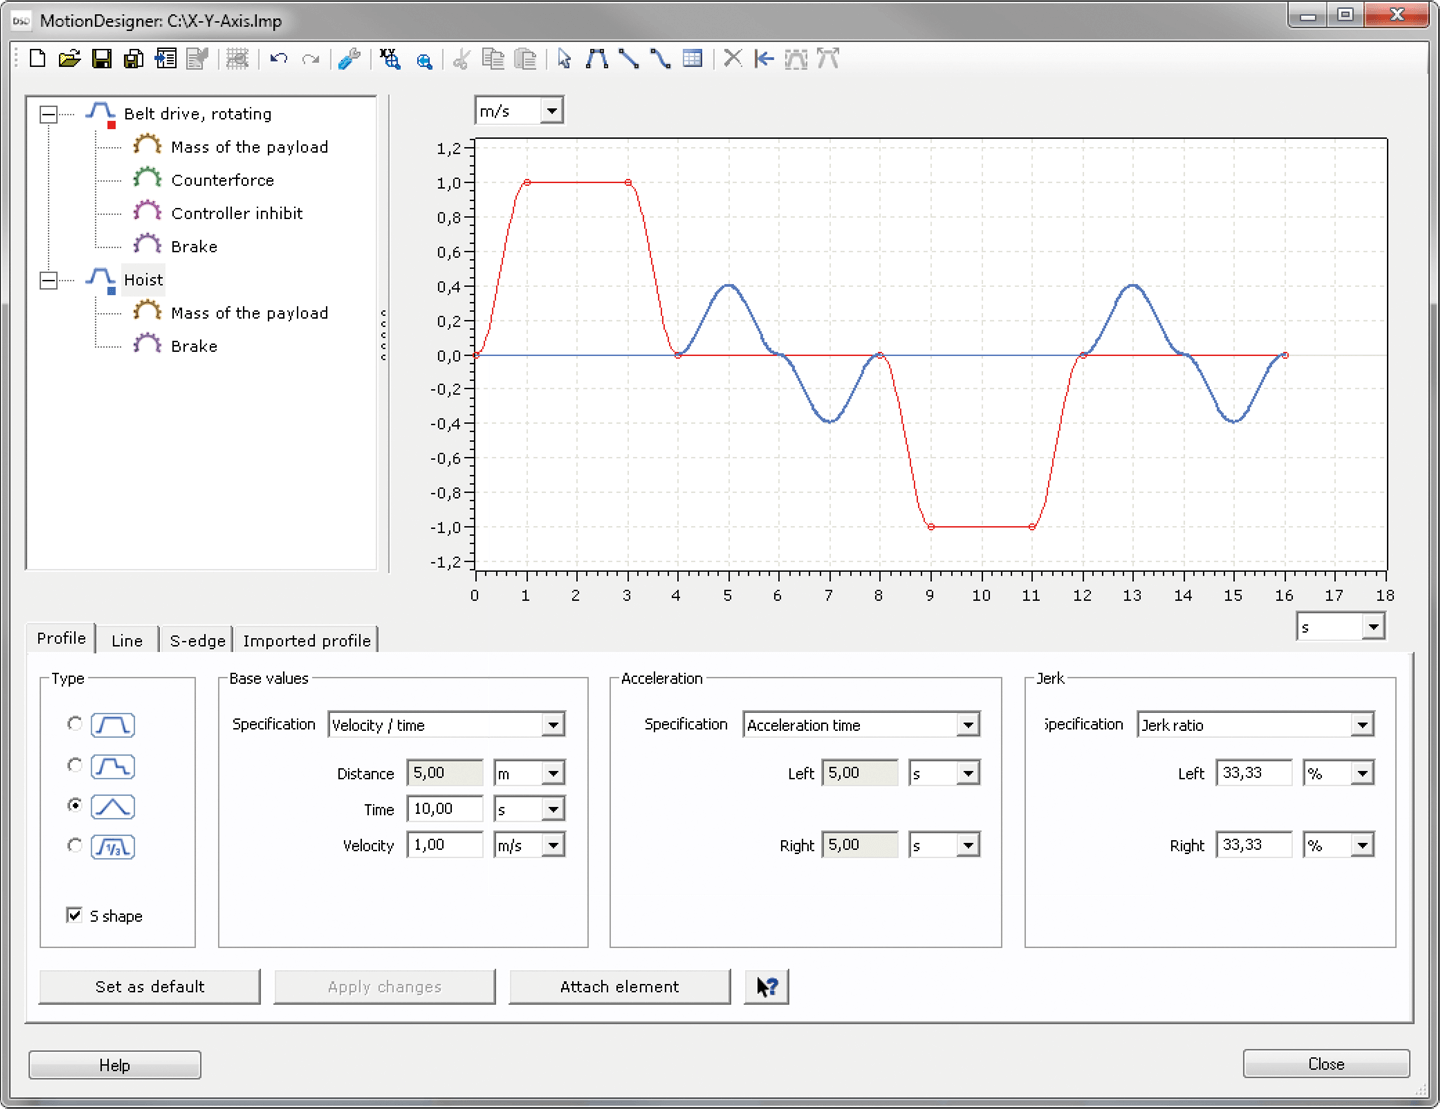
Task: Select the trapezoid profile type radio button
Action: coord(75,723)
